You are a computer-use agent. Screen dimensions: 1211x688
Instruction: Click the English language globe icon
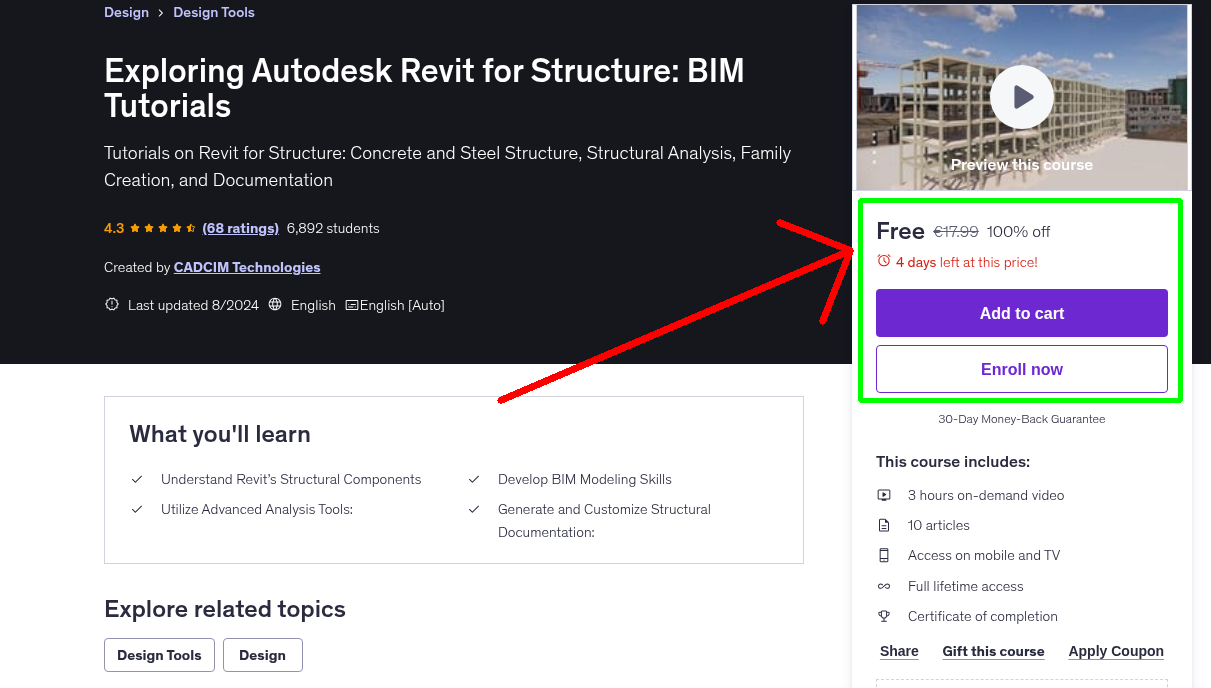(x=275, y=304)
